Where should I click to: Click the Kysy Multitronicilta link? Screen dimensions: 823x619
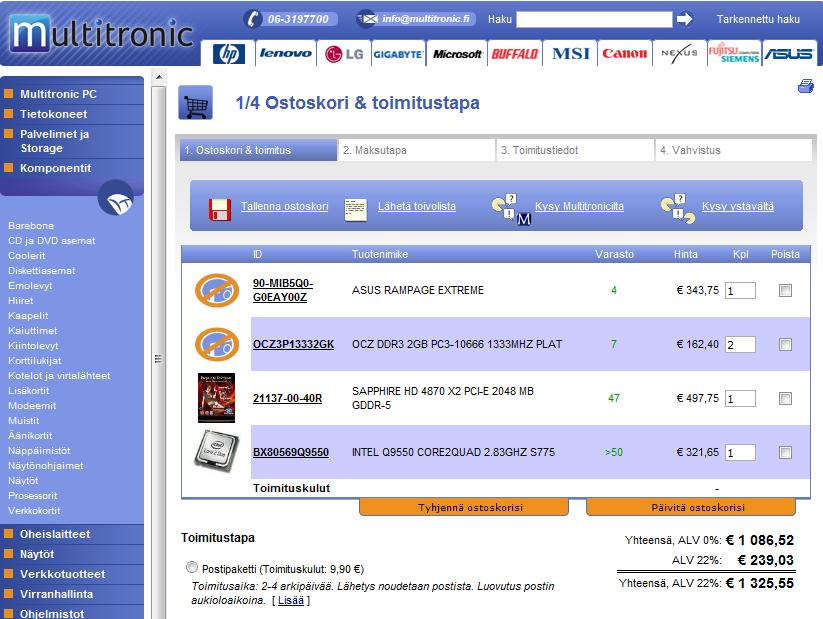coord(579,206)
